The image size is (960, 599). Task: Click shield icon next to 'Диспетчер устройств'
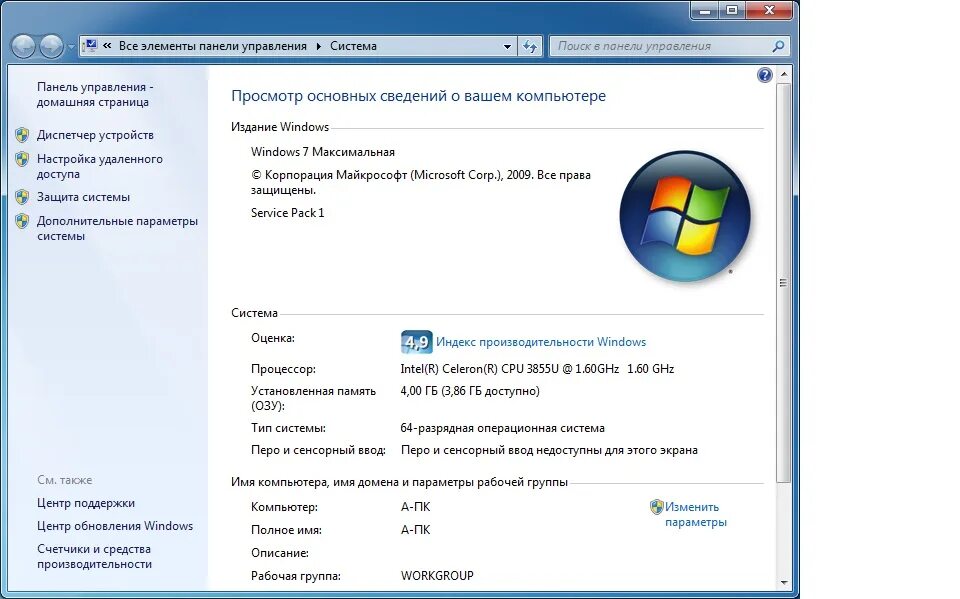click(x=22, y=135)
